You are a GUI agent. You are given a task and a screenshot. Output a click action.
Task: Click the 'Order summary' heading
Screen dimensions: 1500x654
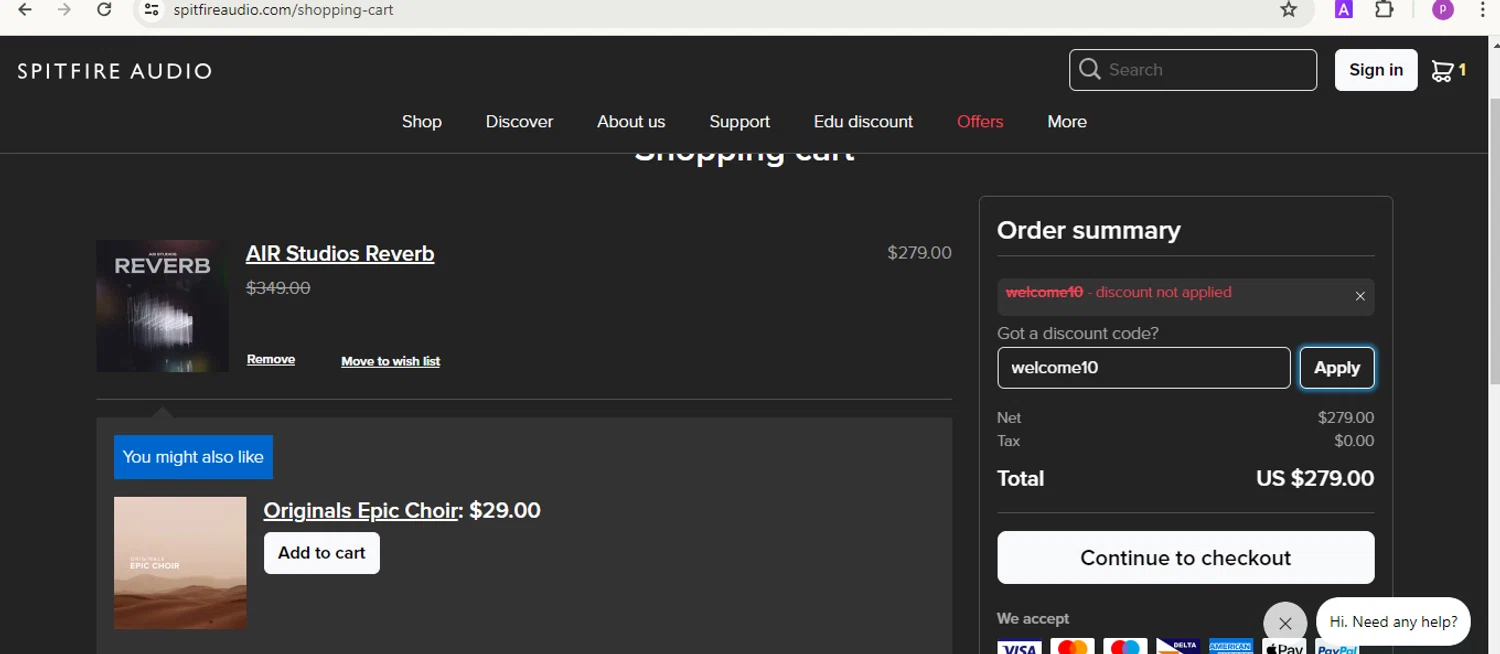(x=1089, y=230)
